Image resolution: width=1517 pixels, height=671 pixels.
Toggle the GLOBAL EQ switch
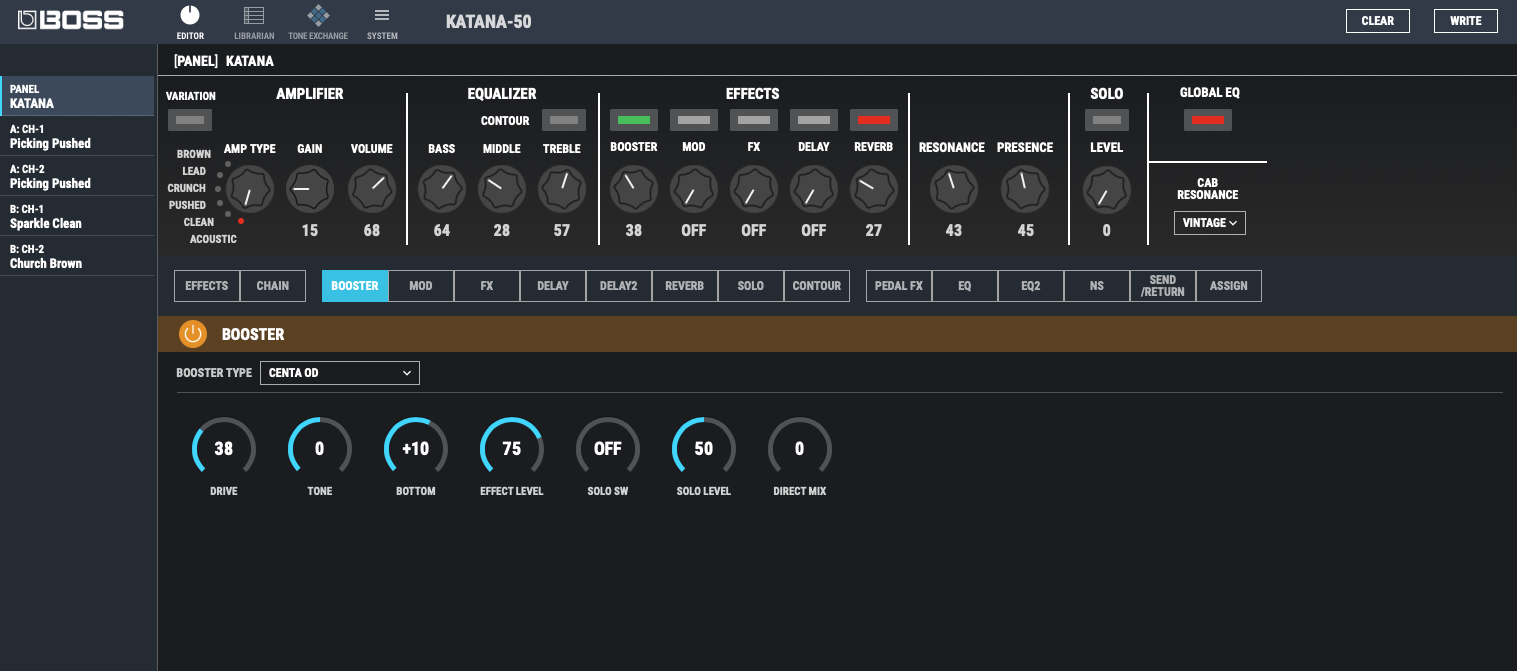1208,120
